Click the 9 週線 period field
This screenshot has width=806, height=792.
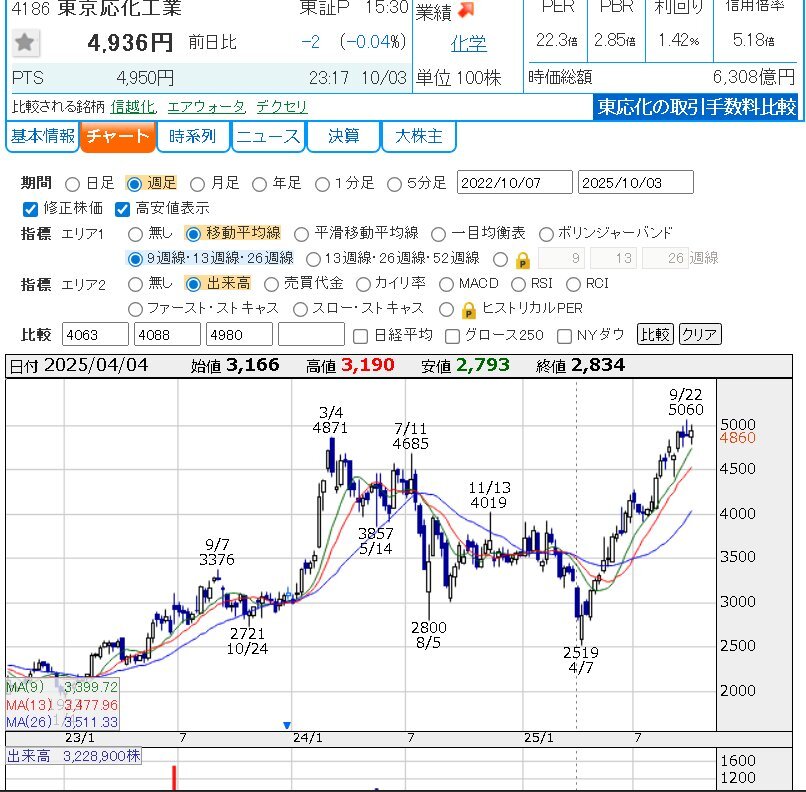point(561,258)
